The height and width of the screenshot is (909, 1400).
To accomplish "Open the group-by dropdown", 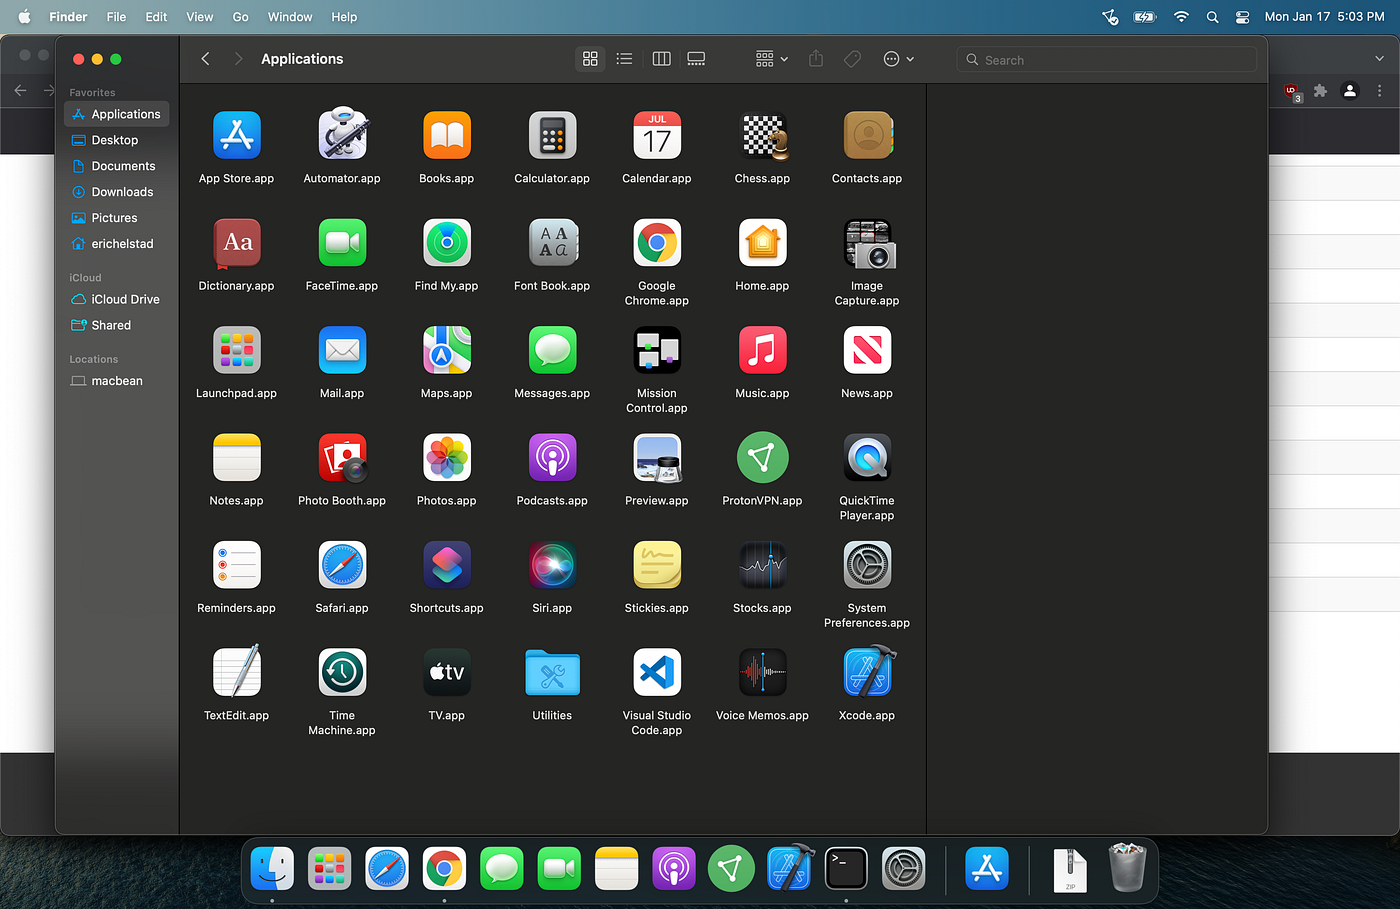I will 770,58.
